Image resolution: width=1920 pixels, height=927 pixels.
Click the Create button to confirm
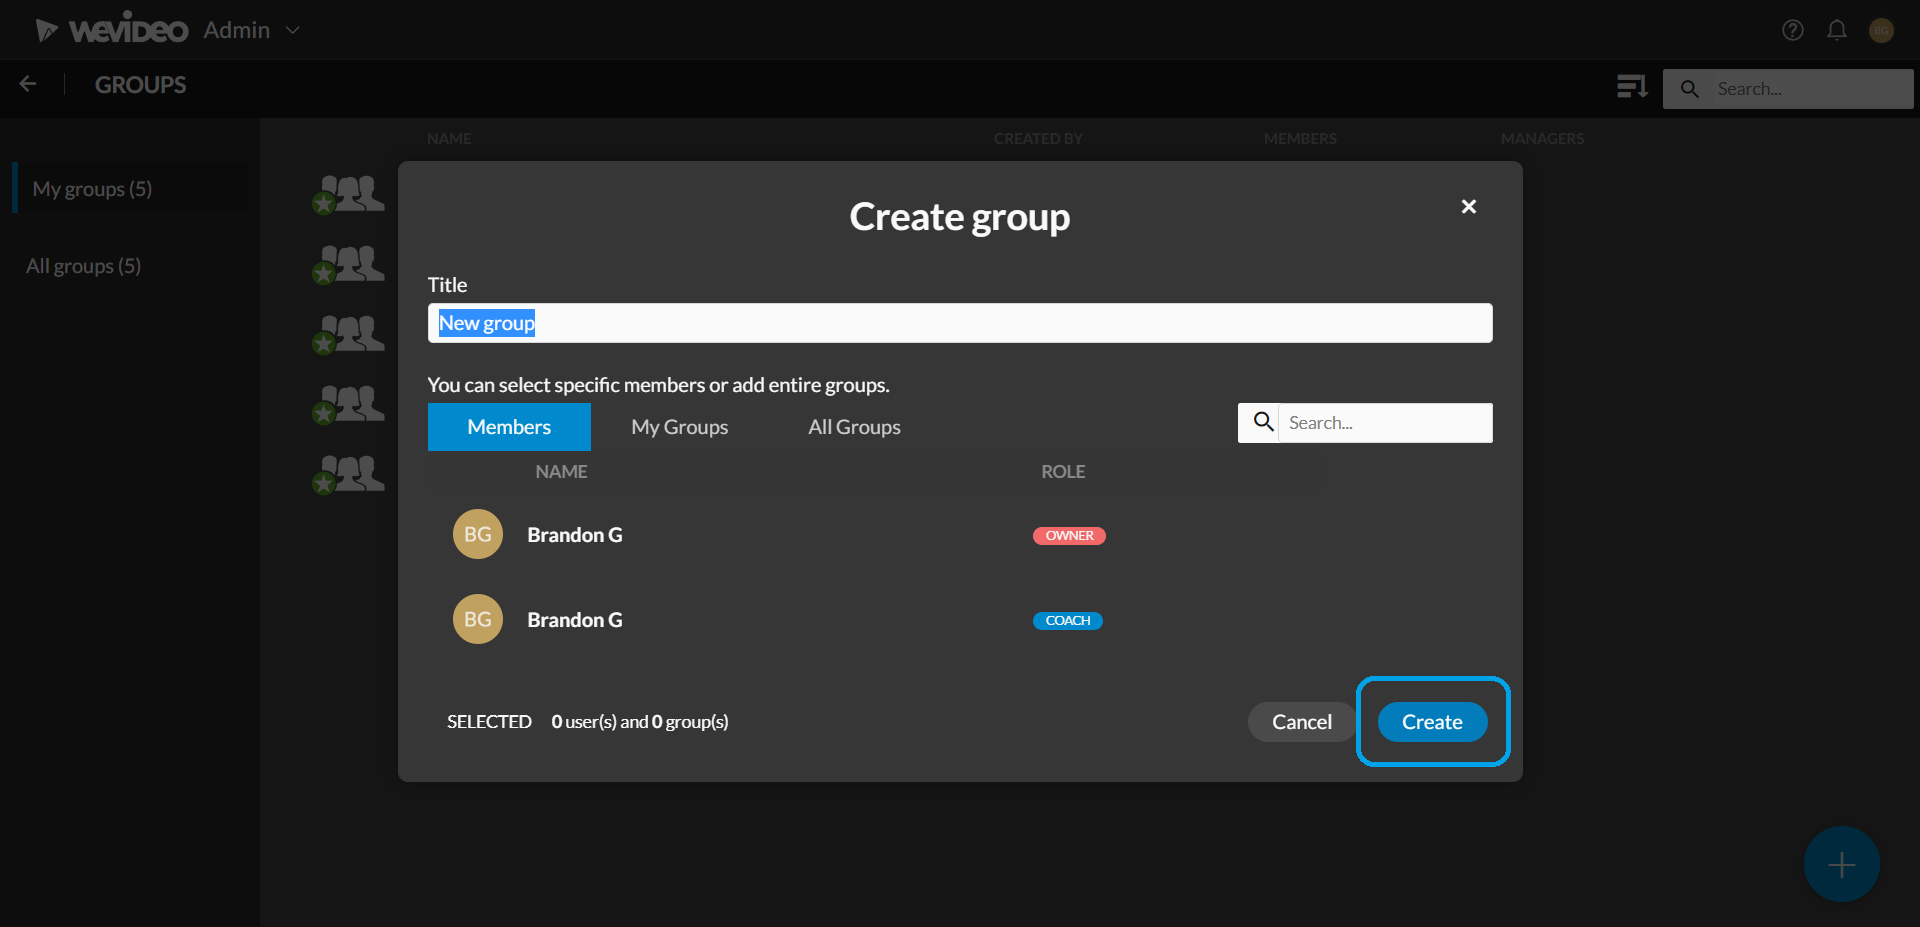1432,722
